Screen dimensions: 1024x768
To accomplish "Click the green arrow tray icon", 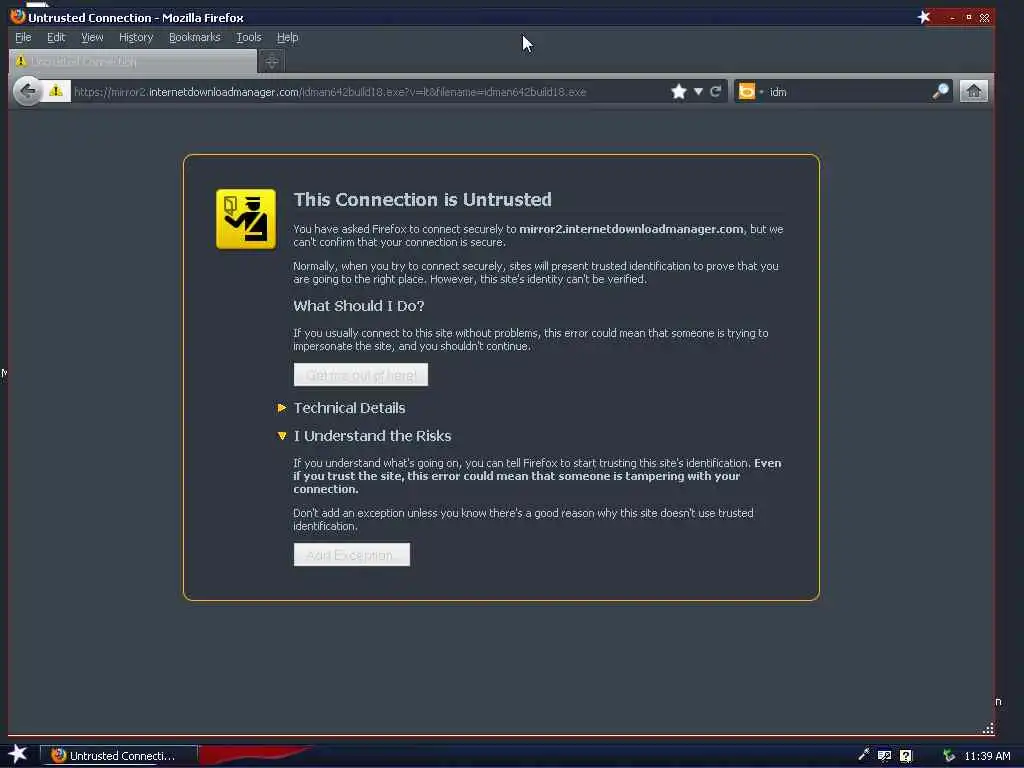I will pos(949,756).
